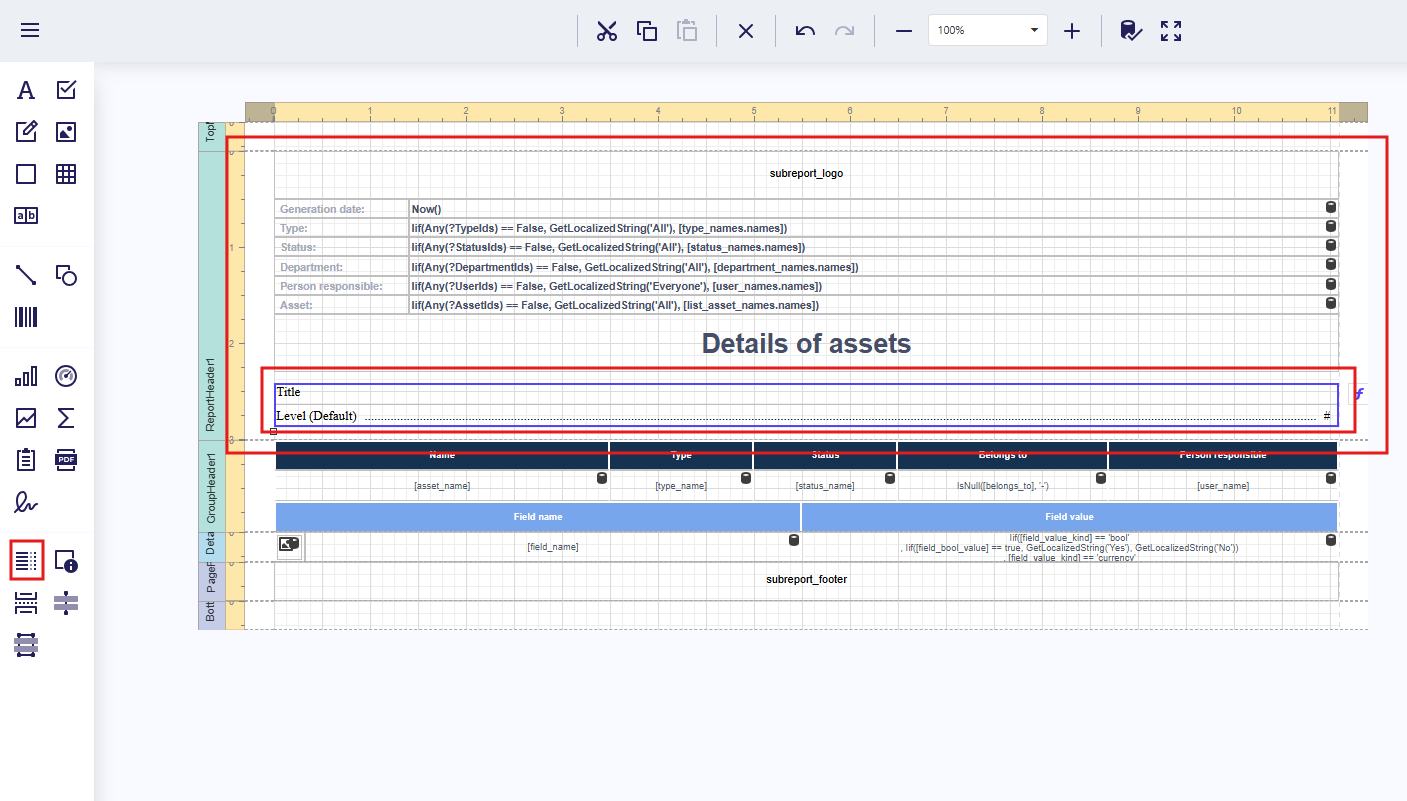The width and height of the screenshot is (1407, 801).
Task: Select the Gauge control tool
Action: click(66, 376)
